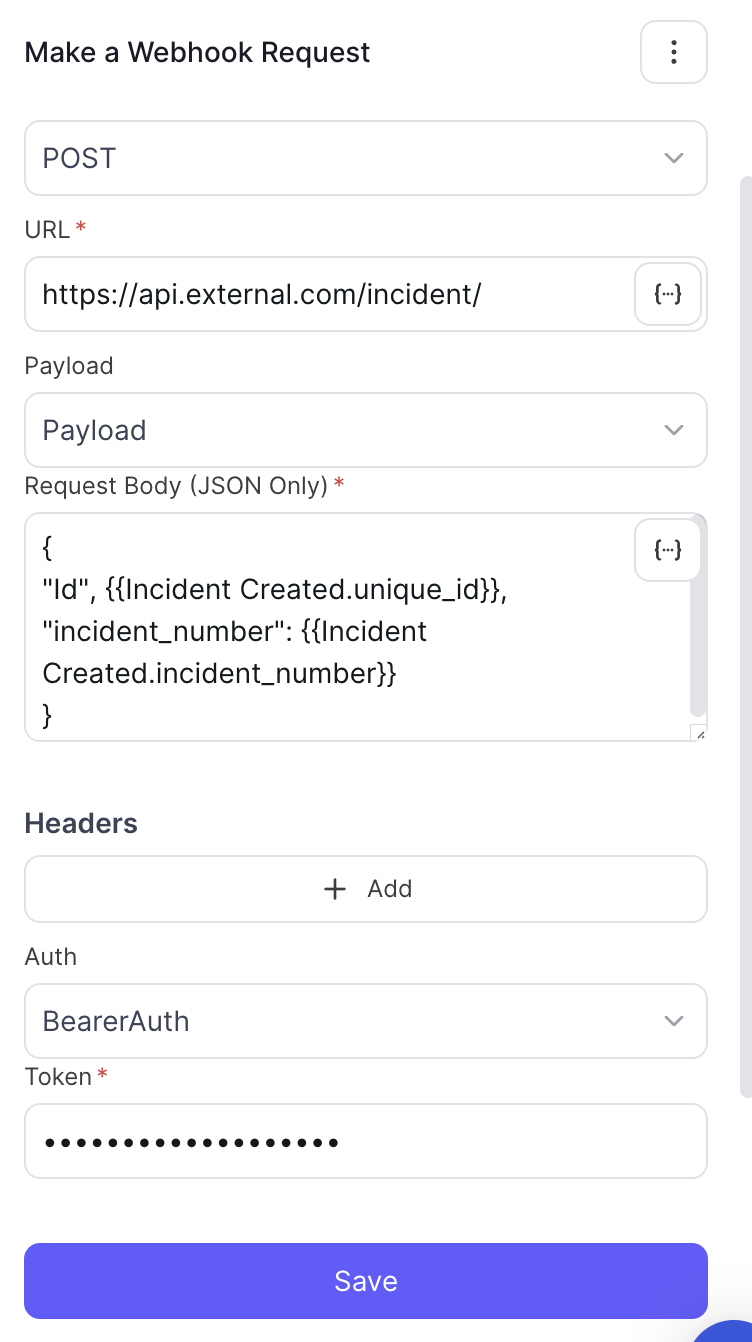This screenshot has height=1342, width=752.
Task: Expand the POST method dropdown
Action: (366, 158)
